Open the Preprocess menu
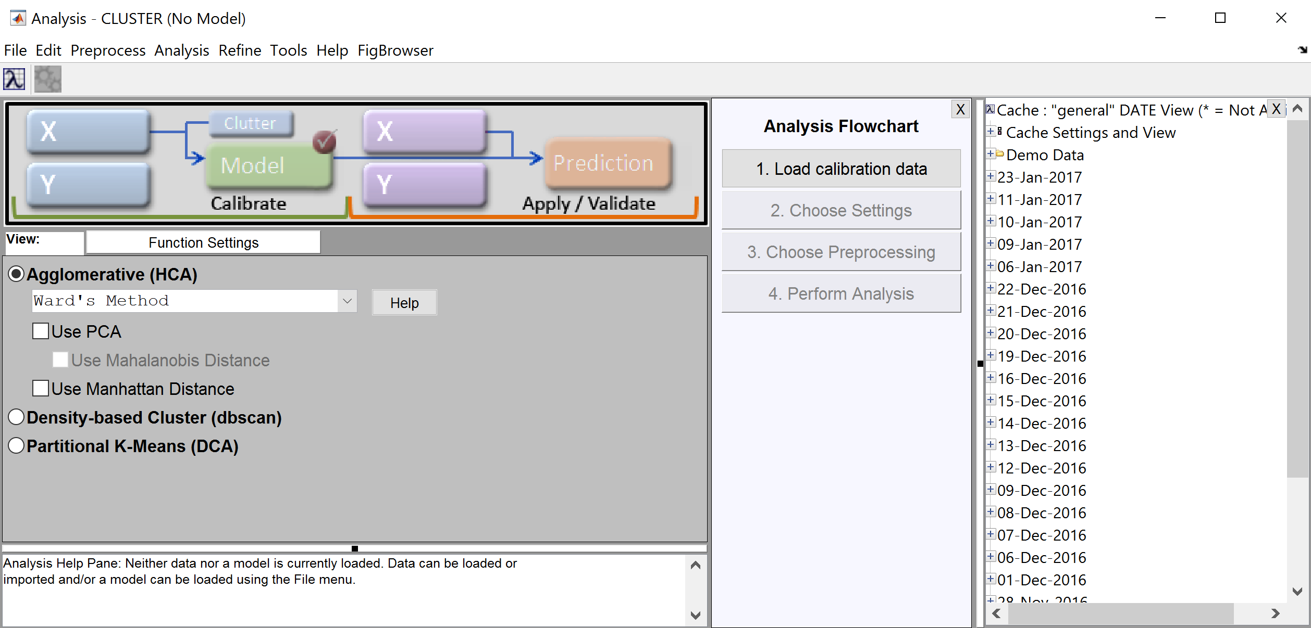 pyautogui.click(x=107, y=50)
